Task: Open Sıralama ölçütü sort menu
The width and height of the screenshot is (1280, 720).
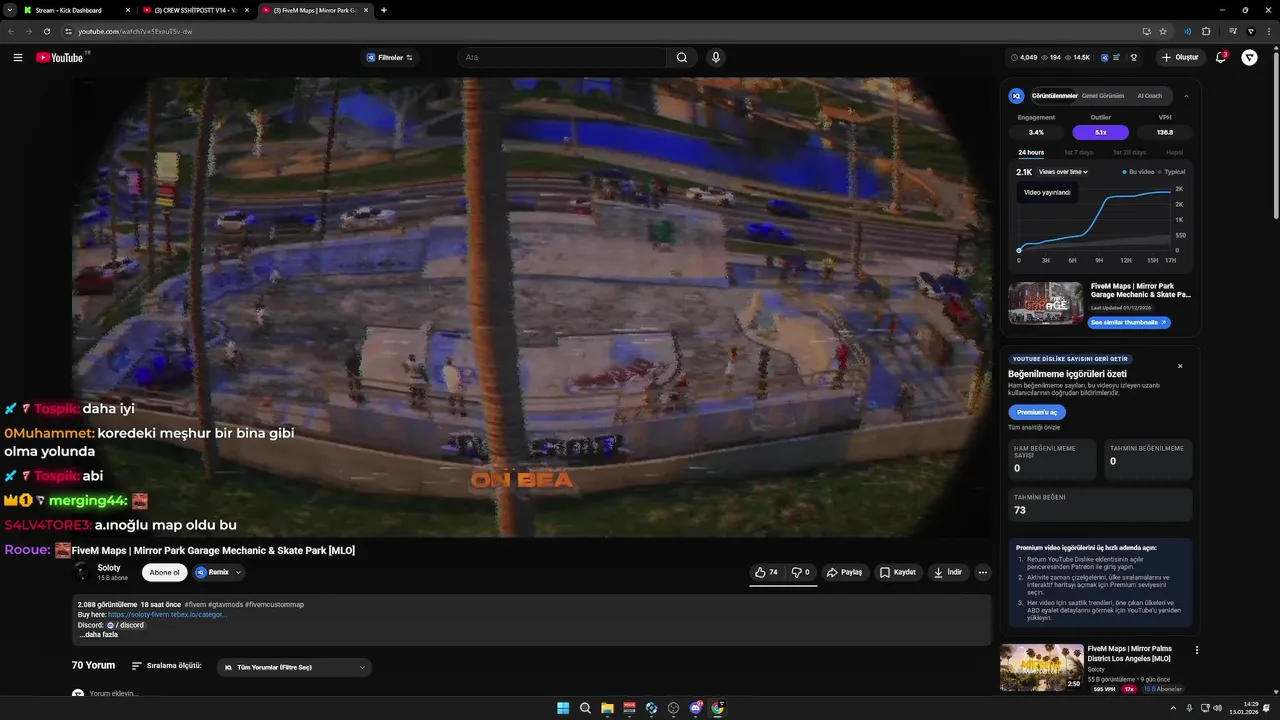Action: pyautogui.click(x=166, y=666)
